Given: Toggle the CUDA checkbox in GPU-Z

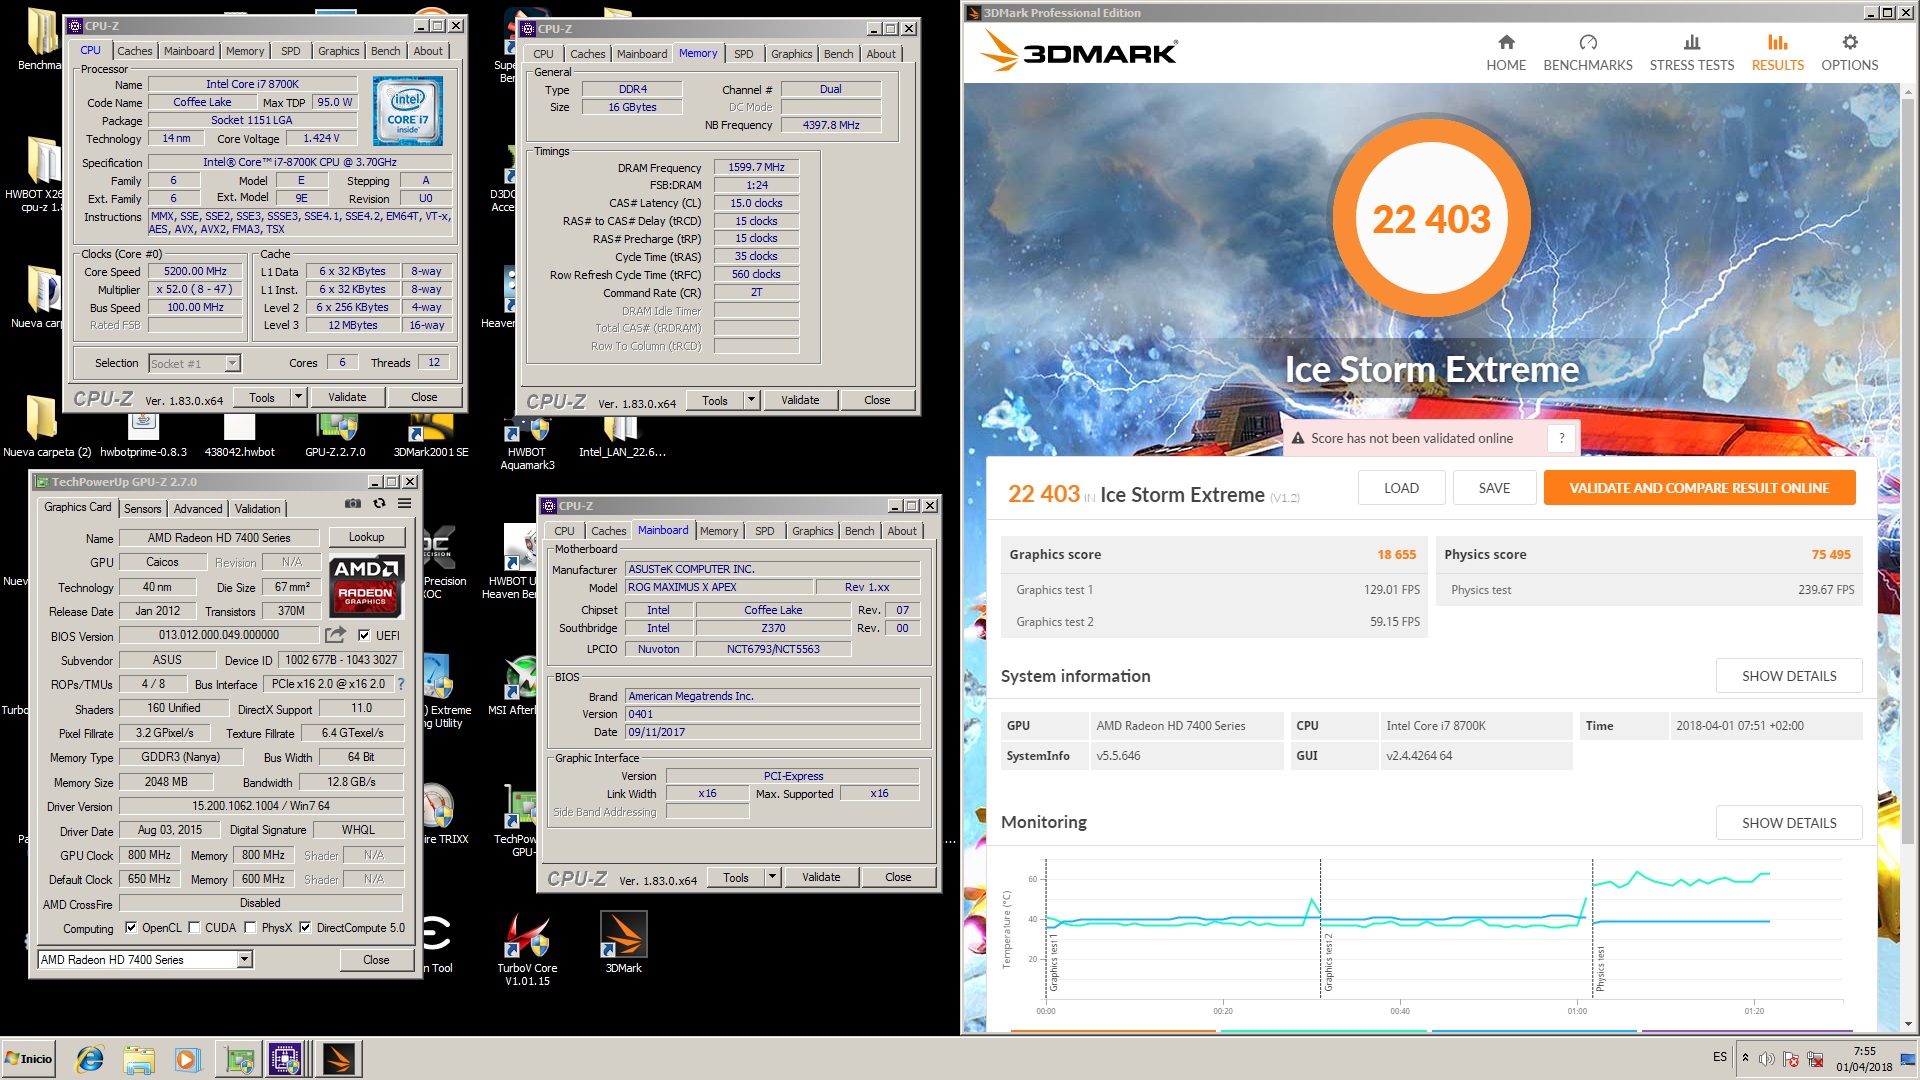Looking at the screenshot, I should [194, 928].
